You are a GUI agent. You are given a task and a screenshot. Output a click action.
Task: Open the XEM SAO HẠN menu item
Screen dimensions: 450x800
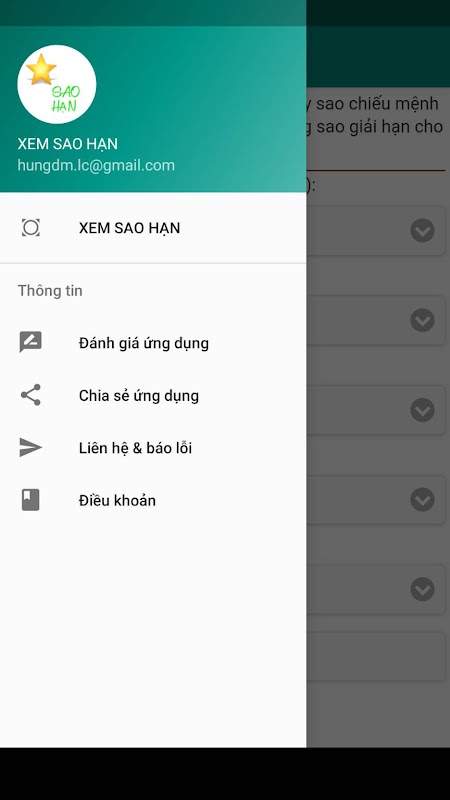click(153, 228)
